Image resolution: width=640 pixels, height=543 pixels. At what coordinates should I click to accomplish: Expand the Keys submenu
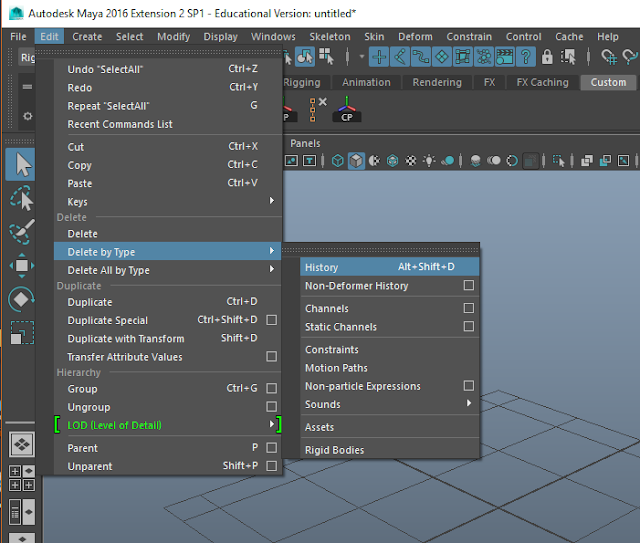(168, 201)
